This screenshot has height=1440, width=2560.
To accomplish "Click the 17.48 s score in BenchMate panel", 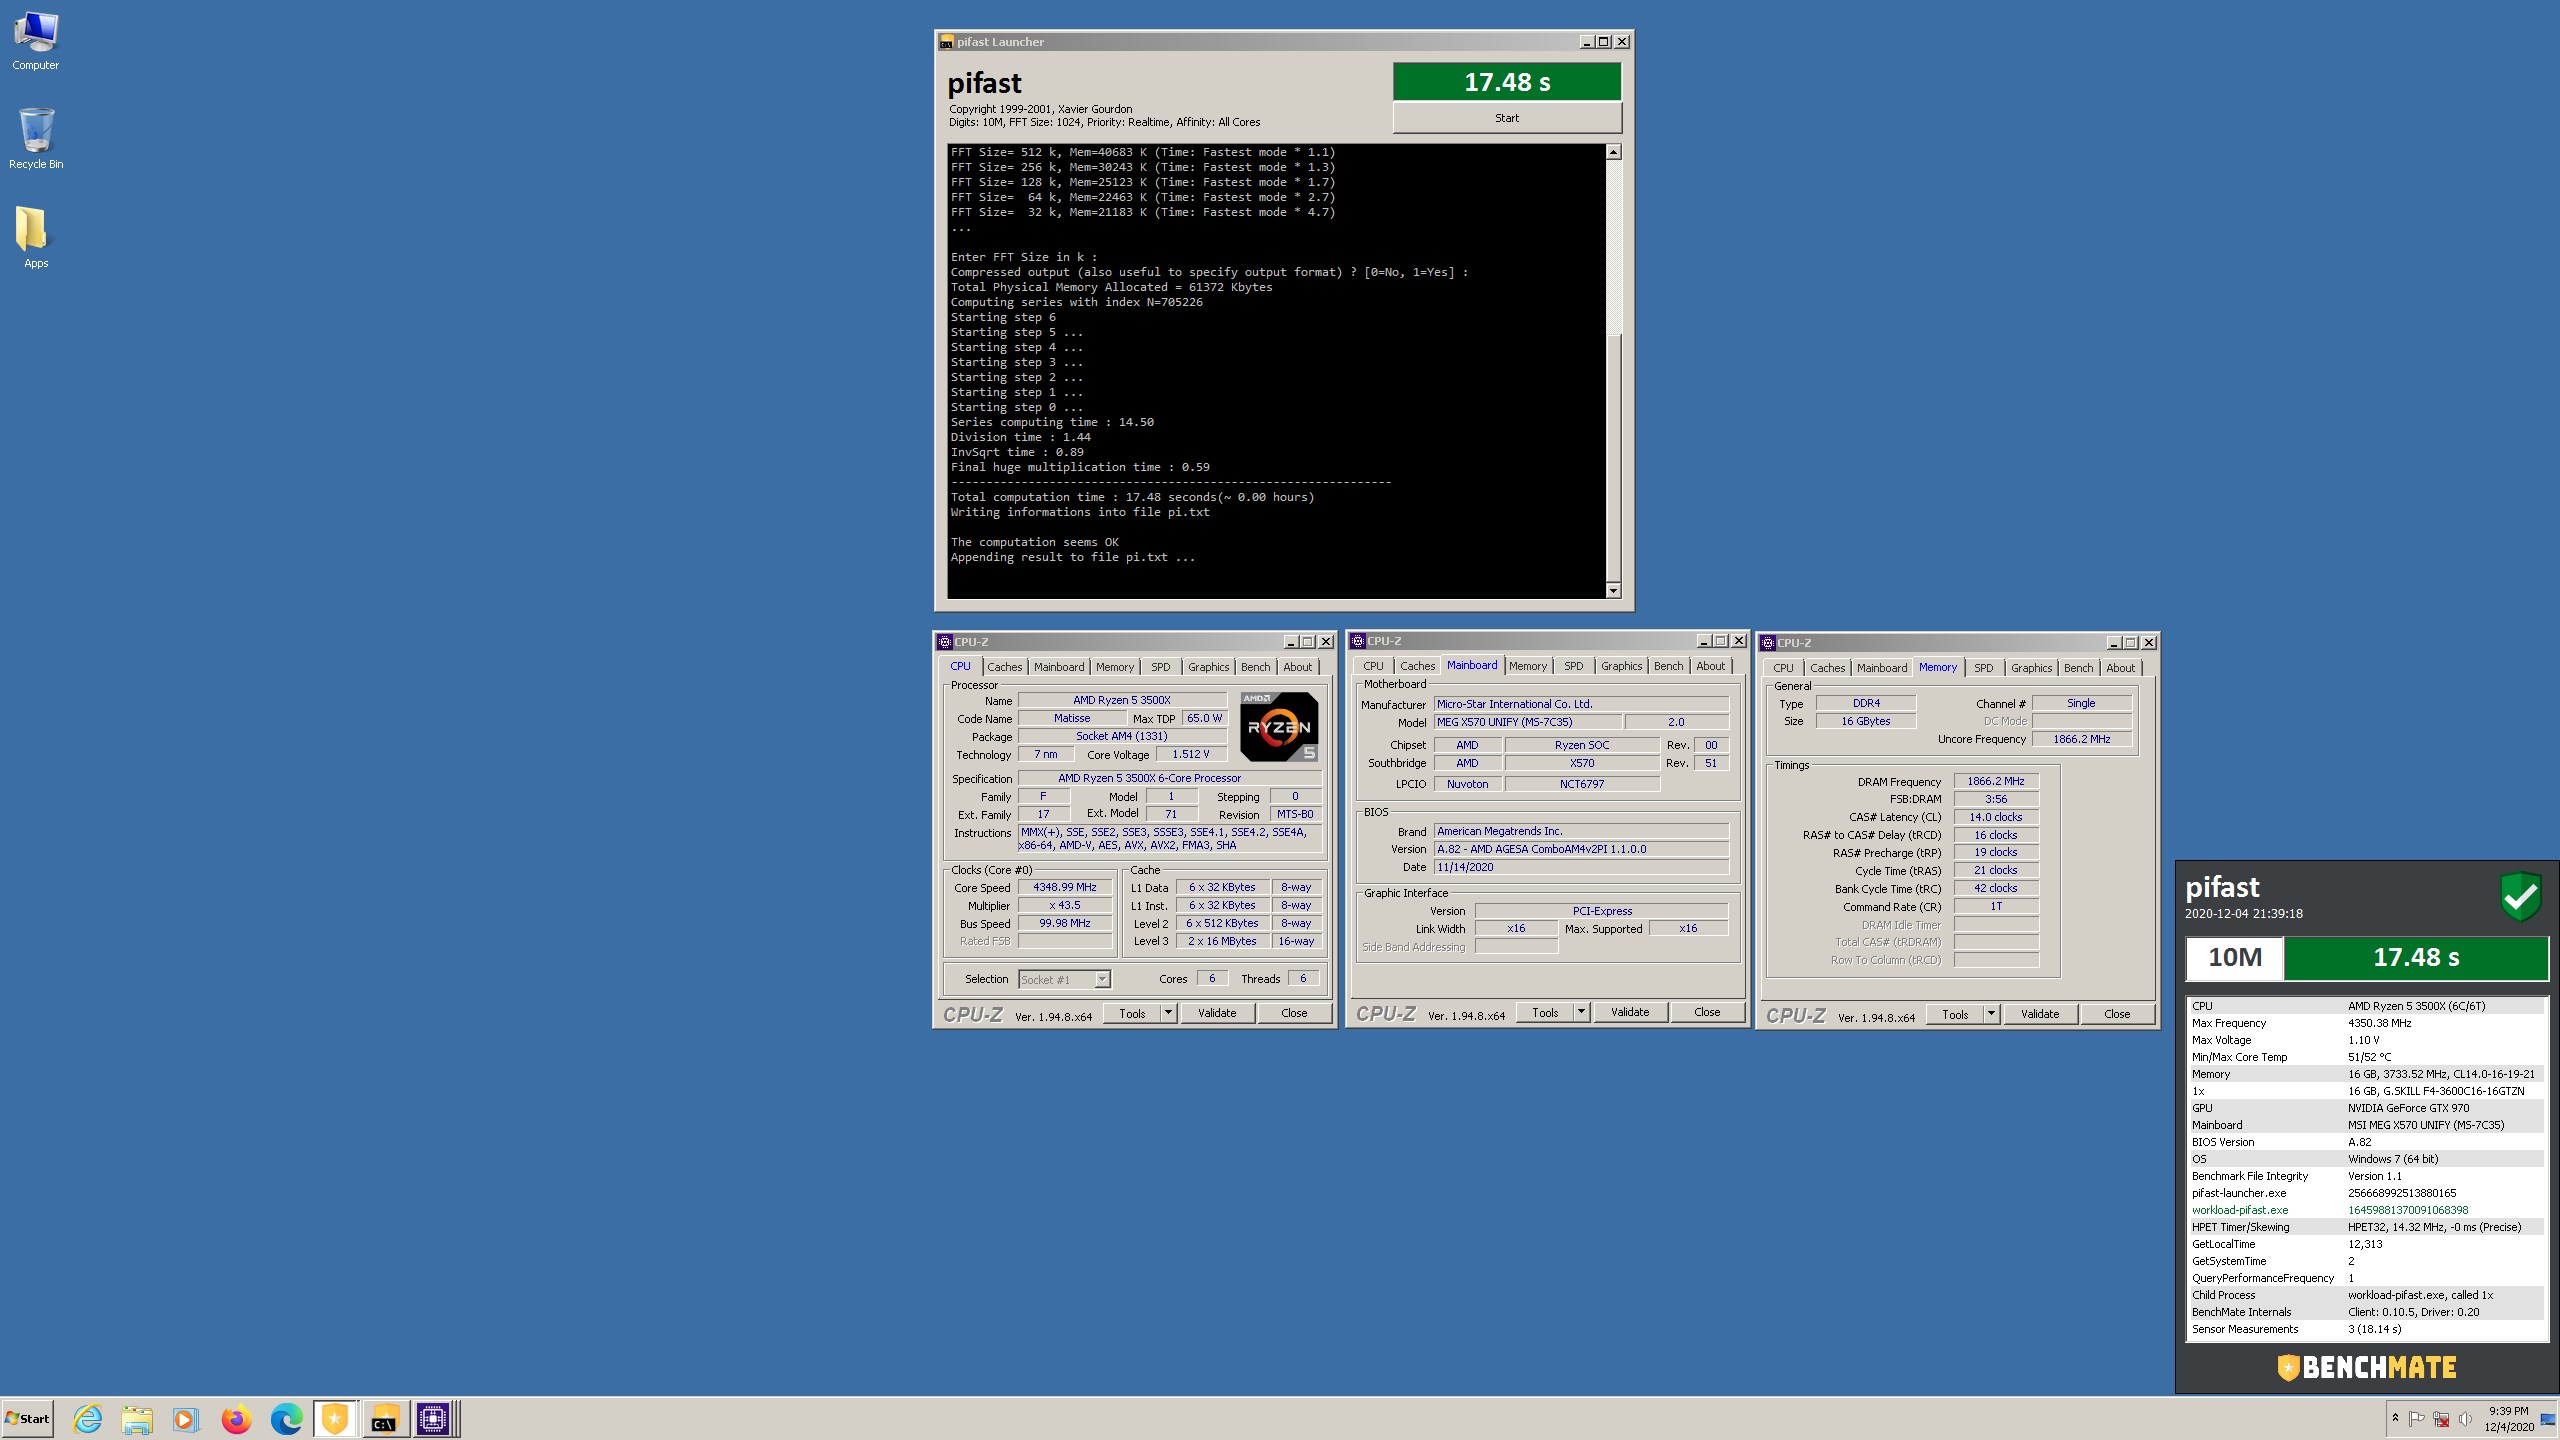I will pos(2415,958).
